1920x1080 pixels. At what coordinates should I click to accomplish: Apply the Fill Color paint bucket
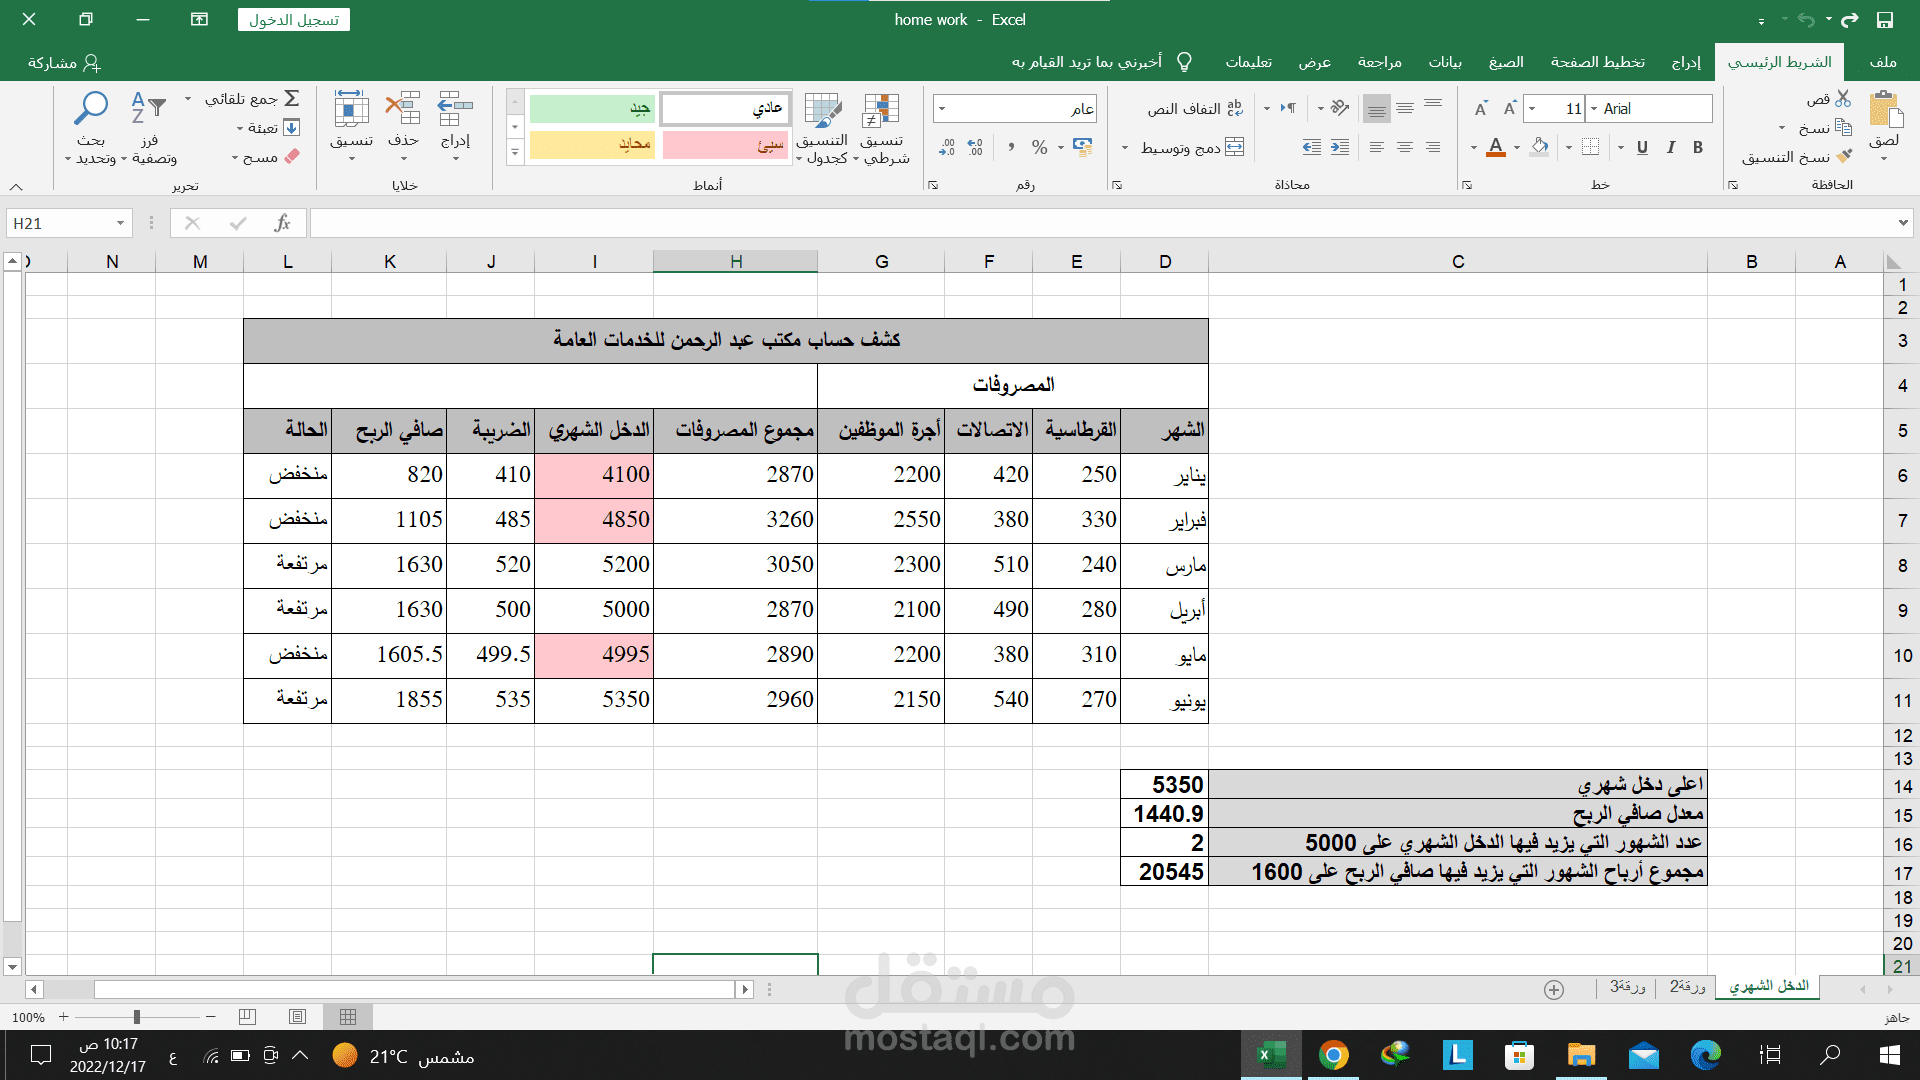(x=1540, y=147)
